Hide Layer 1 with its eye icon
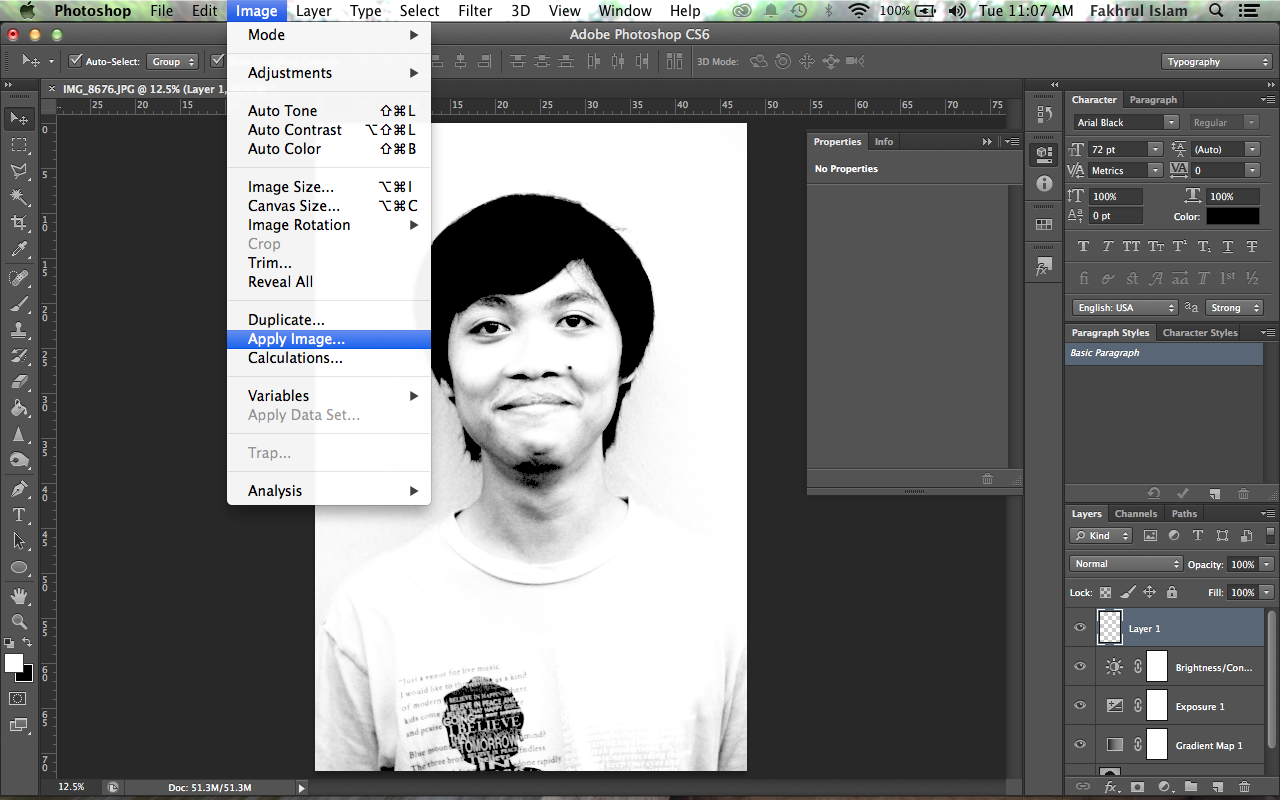The width and height of the screenshot is (1280, 800). 1080,628
